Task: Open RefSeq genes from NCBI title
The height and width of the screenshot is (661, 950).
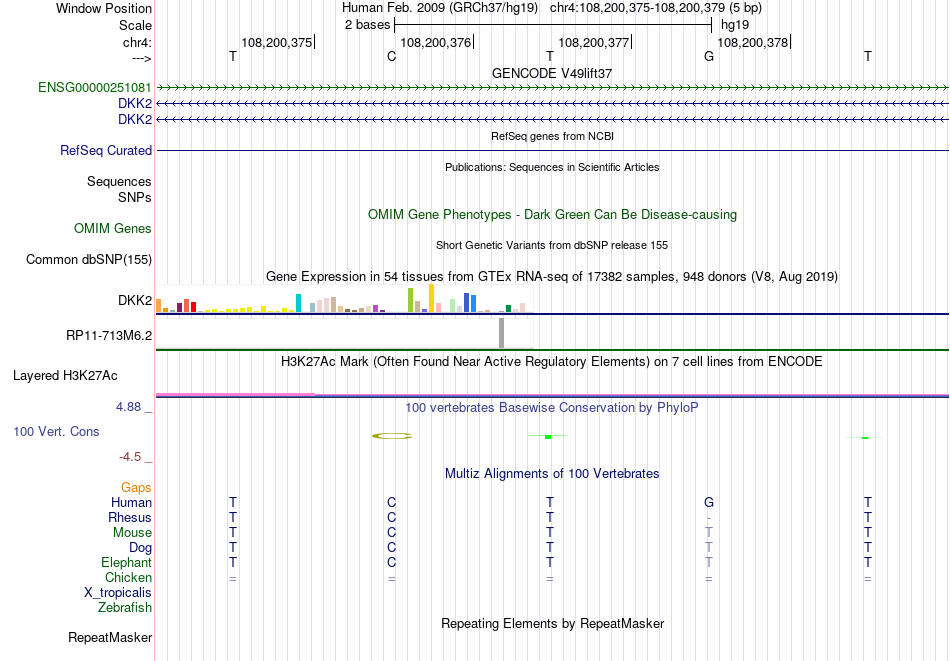Action: (x=553, y=136)
